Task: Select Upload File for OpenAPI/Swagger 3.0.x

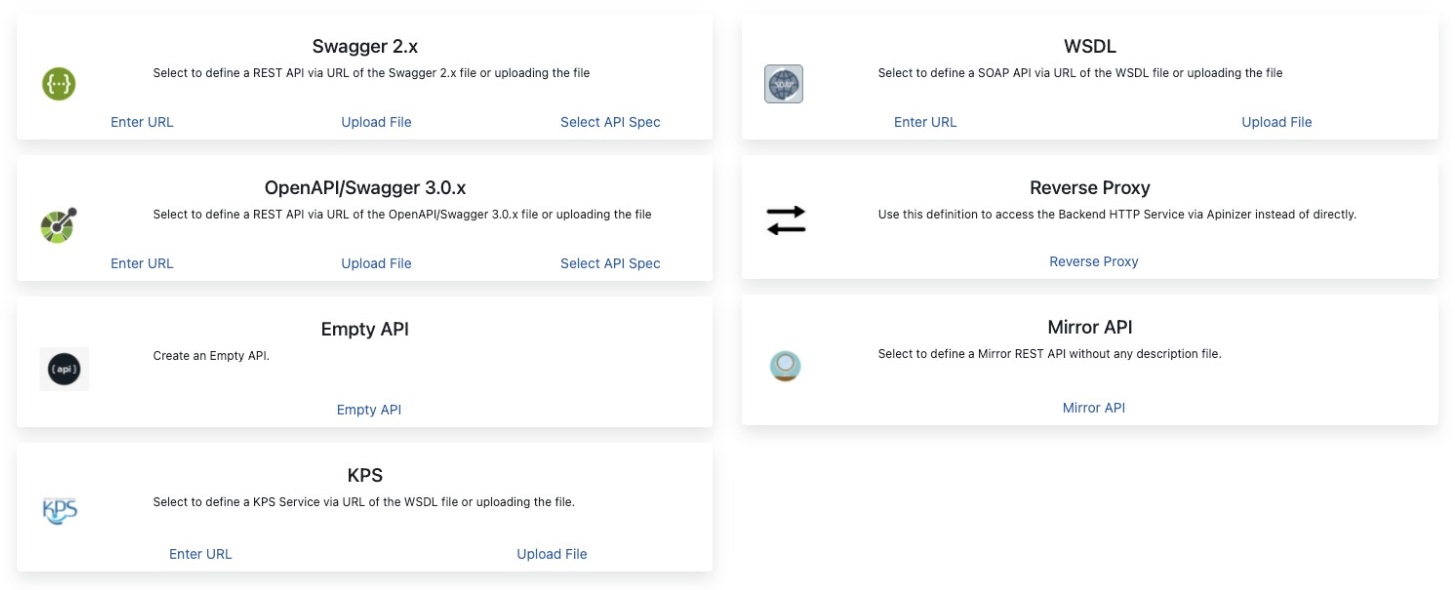Action: [x=375, y=263]
